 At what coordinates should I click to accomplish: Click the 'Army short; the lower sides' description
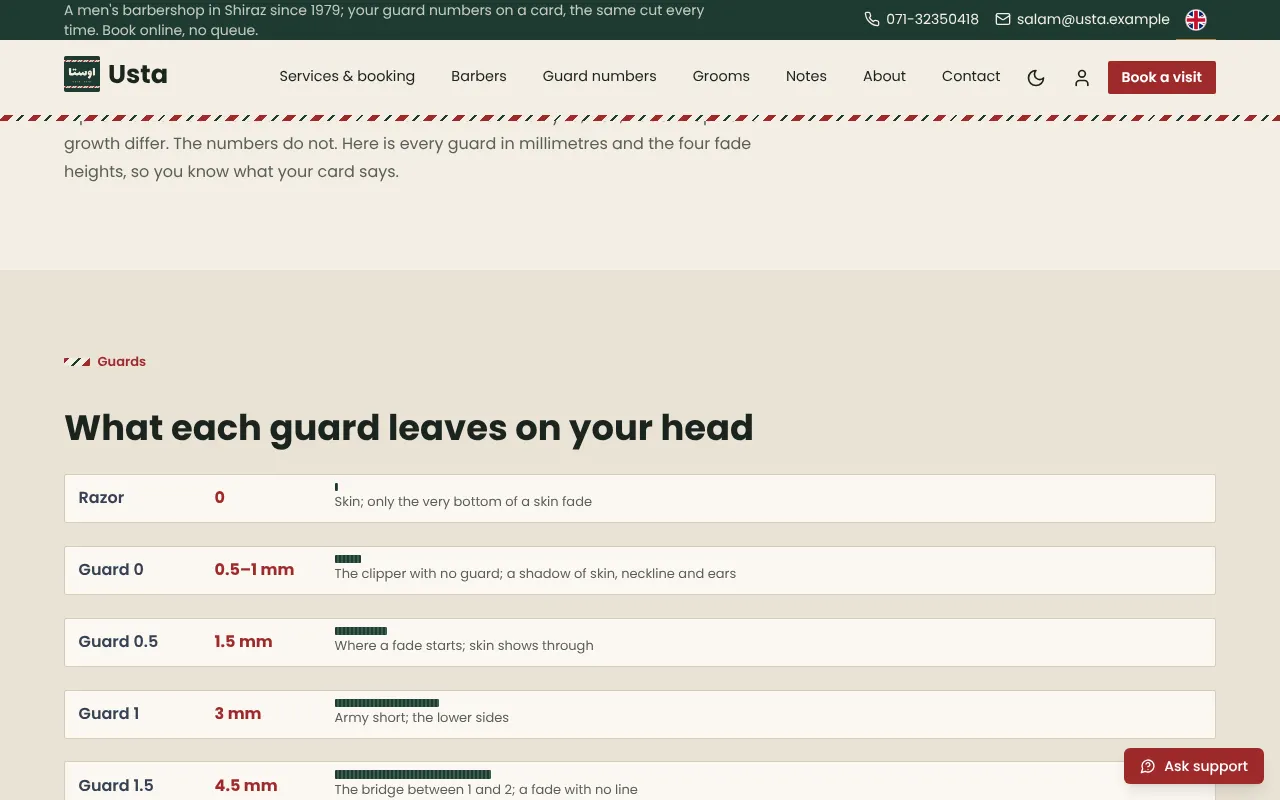[421, 718]
